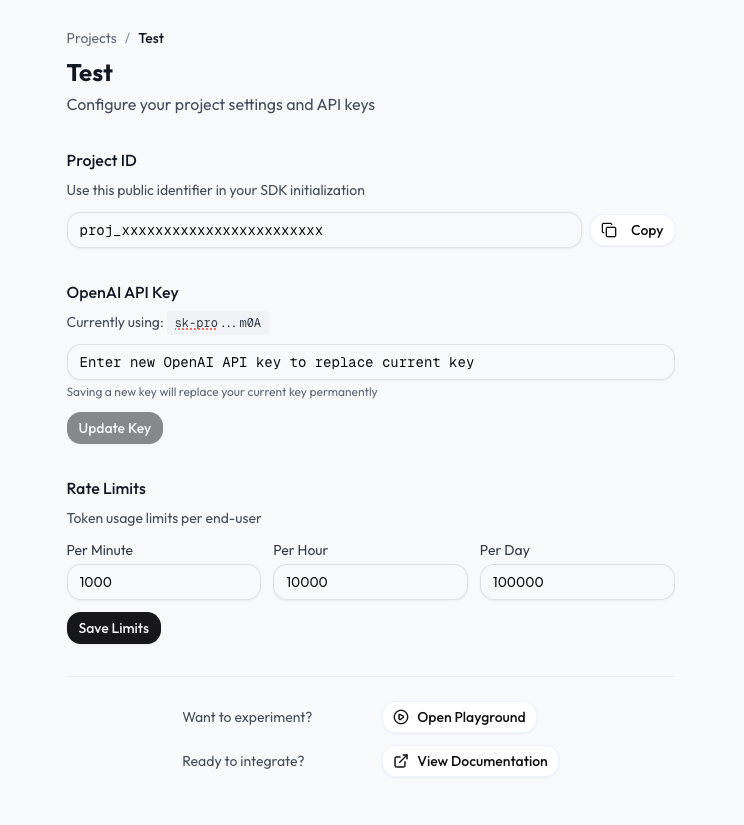Viewport: 744px width, 825px height.
Task: Click the current key badge sk-pro...m0A
Action: (x=218, y=323)
